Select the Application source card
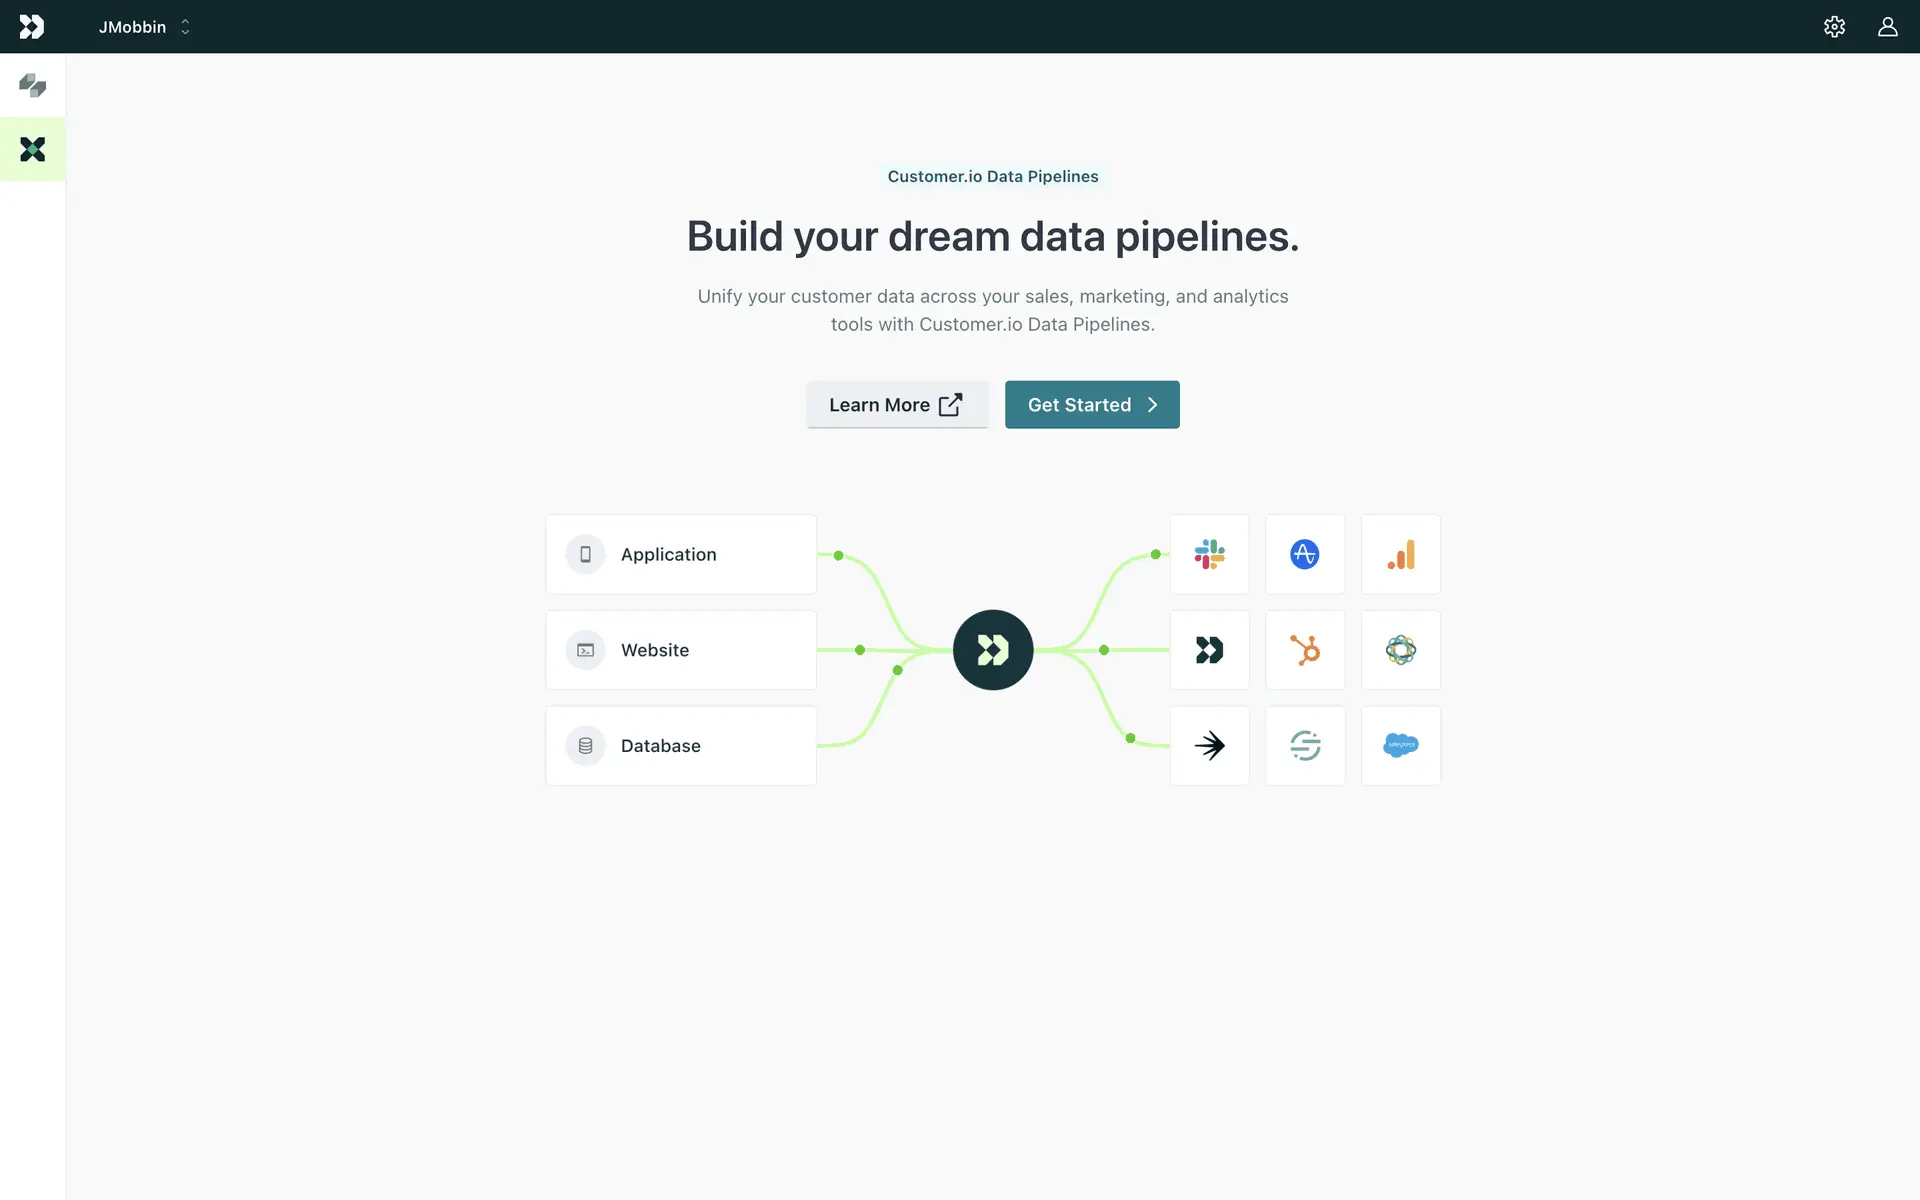Viewport: 1920px width, 1200px height. point(681,554)
